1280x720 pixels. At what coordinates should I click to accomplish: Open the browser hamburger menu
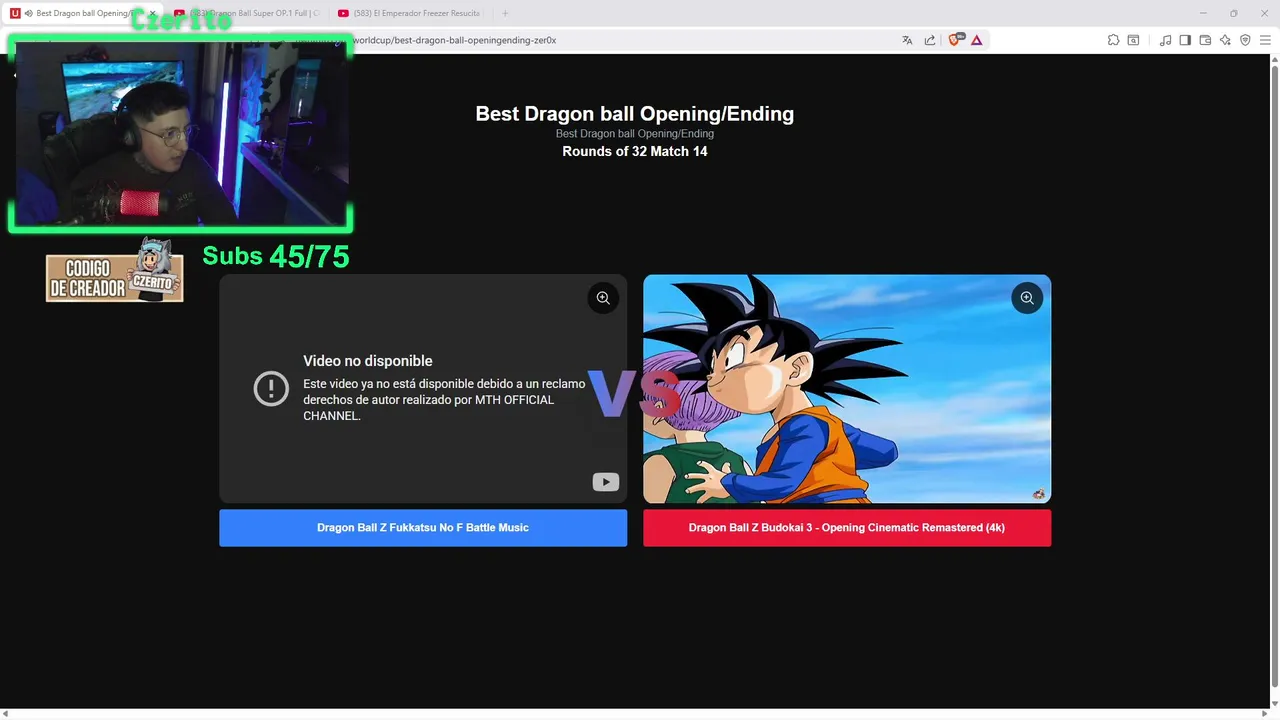(1265, 40)
